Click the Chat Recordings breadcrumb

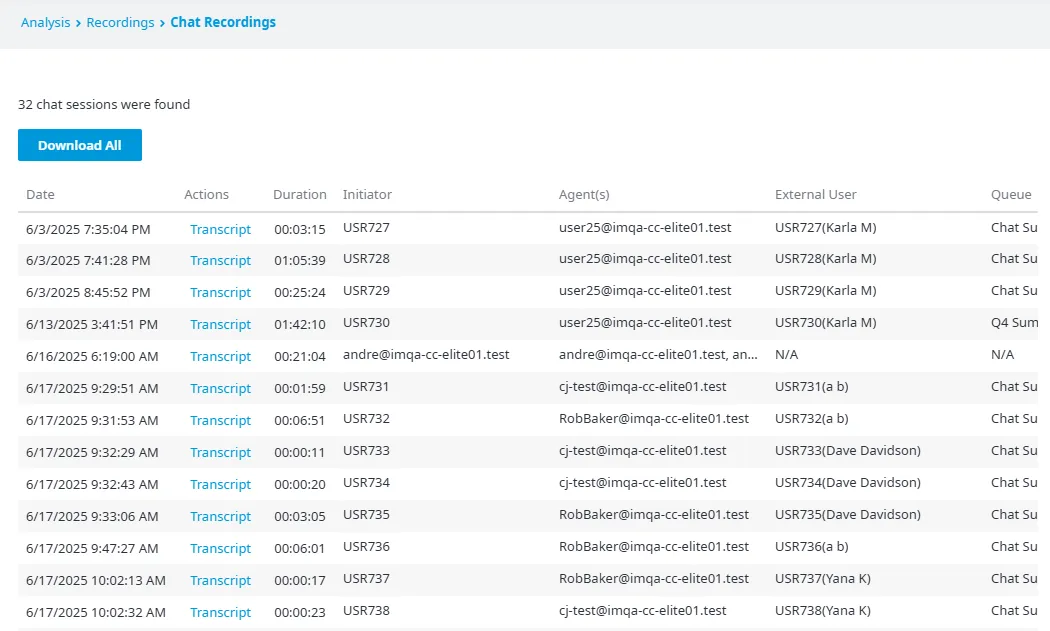pos(223,22)
